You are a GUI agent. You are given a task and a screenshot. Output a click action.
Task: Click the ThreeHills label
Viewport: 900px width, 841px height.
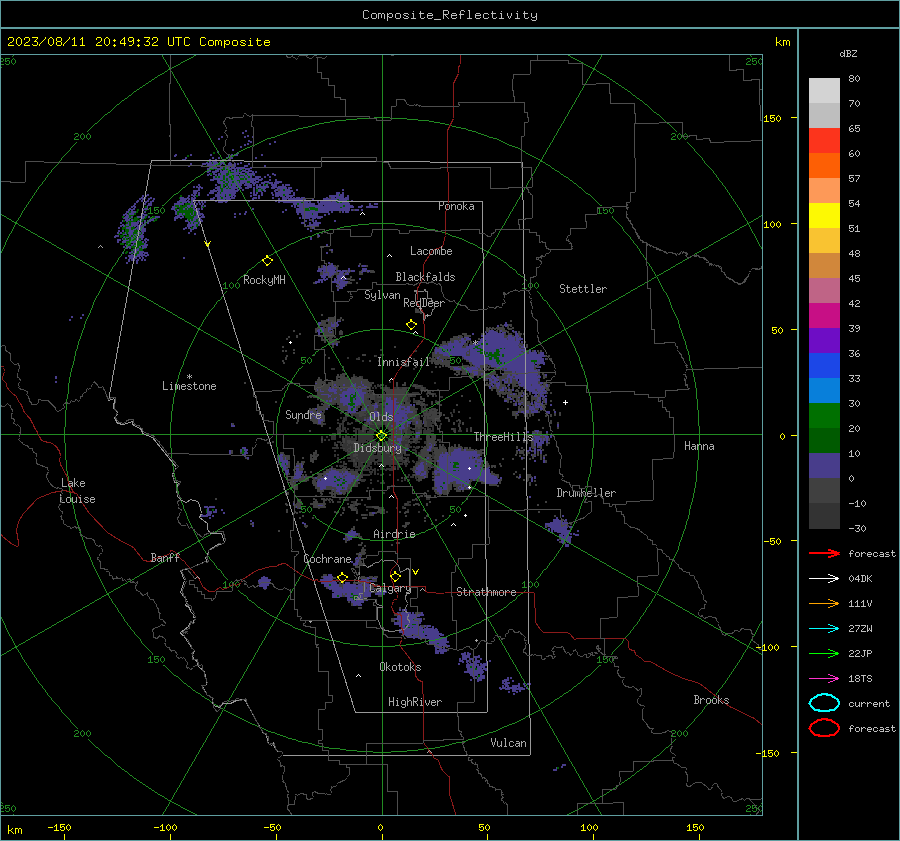pos(503,437)
